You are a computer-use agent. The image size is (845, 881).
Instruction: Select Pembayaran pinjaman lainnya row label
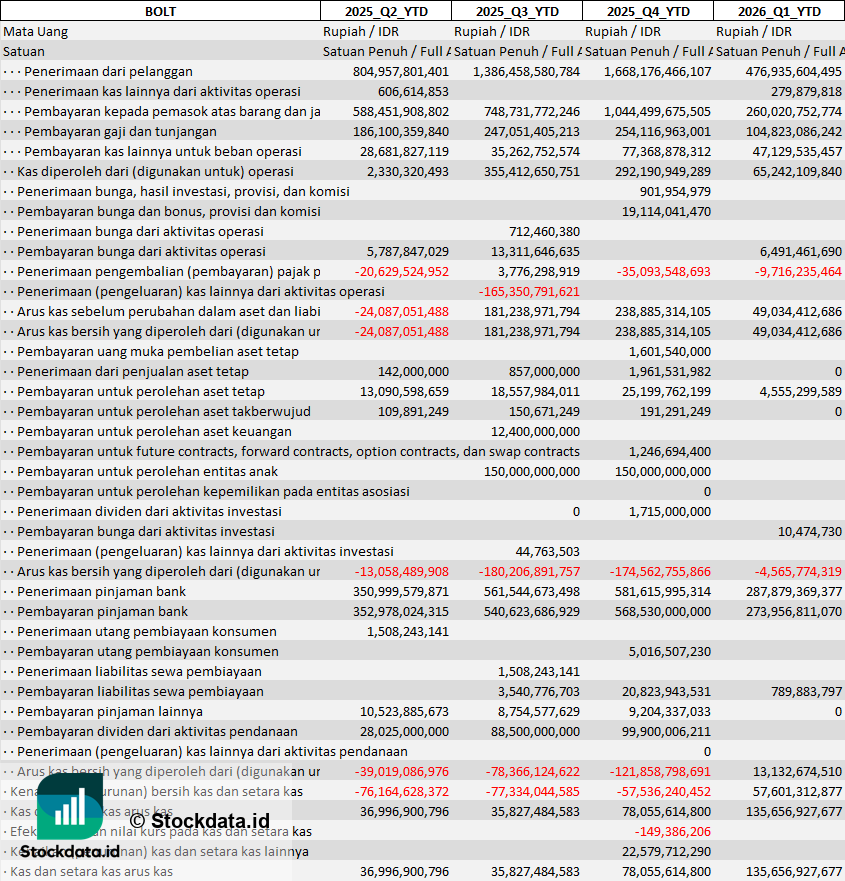[110, 712]
